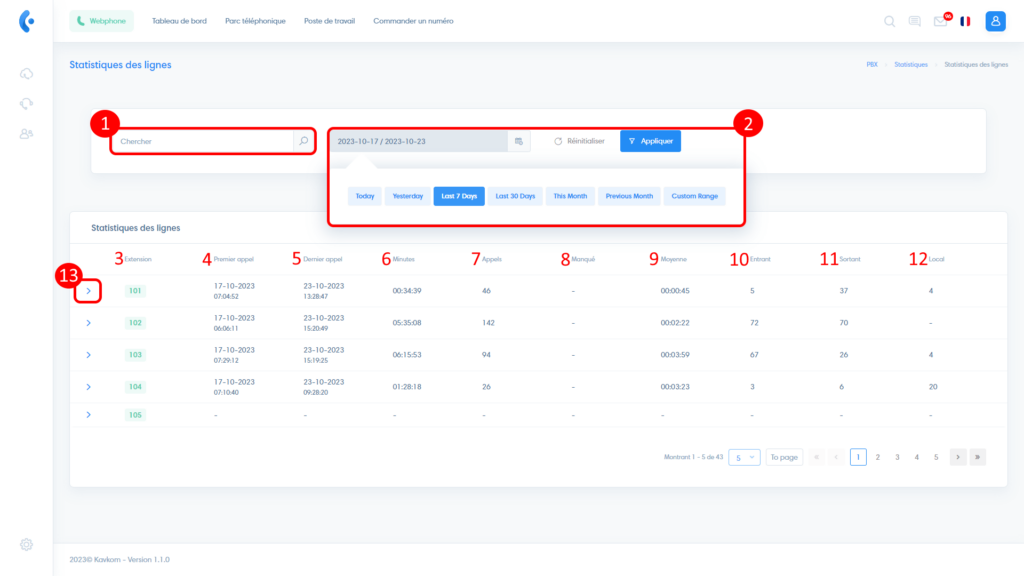Click the search icon in Chercher field

(303, 141)
